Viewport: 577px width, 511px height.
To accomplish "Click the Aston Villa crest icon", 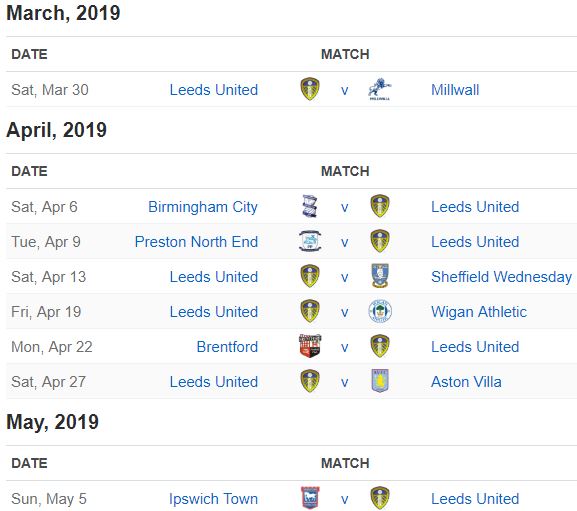I will 380,381.
